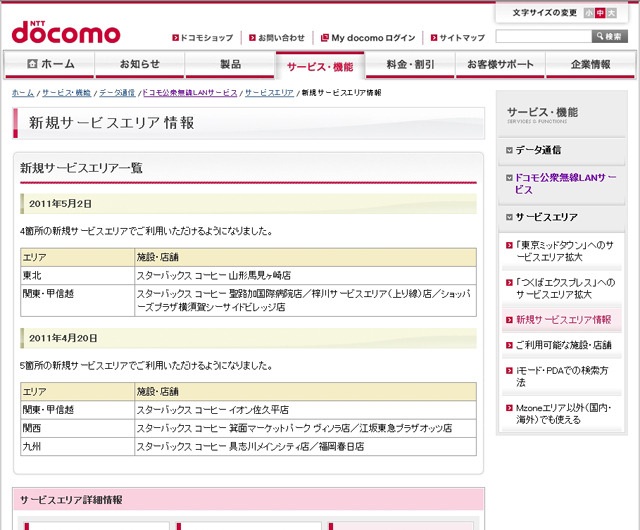Open ご利用可能な施設・店舗 sidebar link
Viewport: 640px width, 530px height.
click(x=563, y=345)
